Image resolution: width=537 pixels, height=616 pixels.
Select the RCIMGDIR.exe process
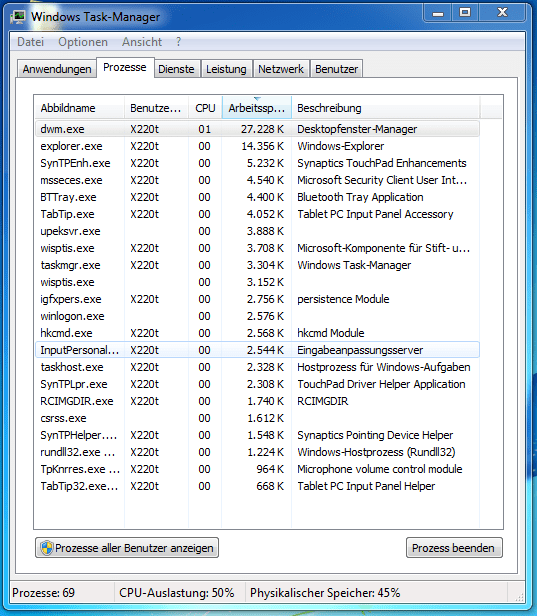pyautogui.click(x=257, y=401)
